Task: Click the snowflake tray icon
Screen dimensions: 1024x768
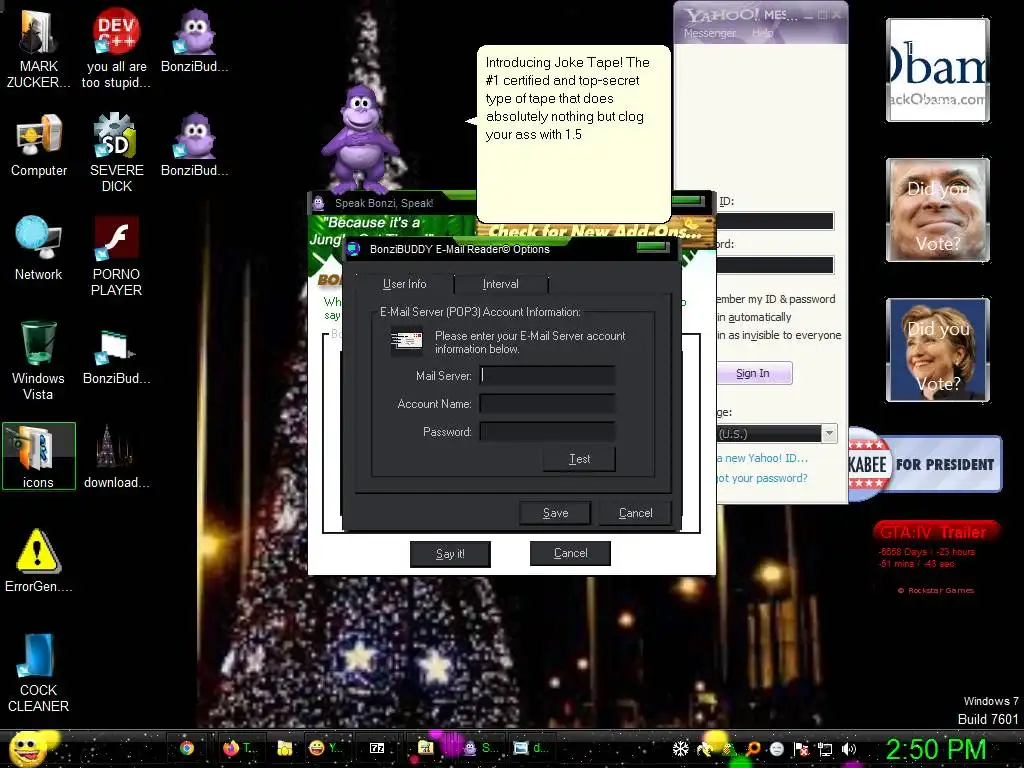Action: click(x=680, y=749)
